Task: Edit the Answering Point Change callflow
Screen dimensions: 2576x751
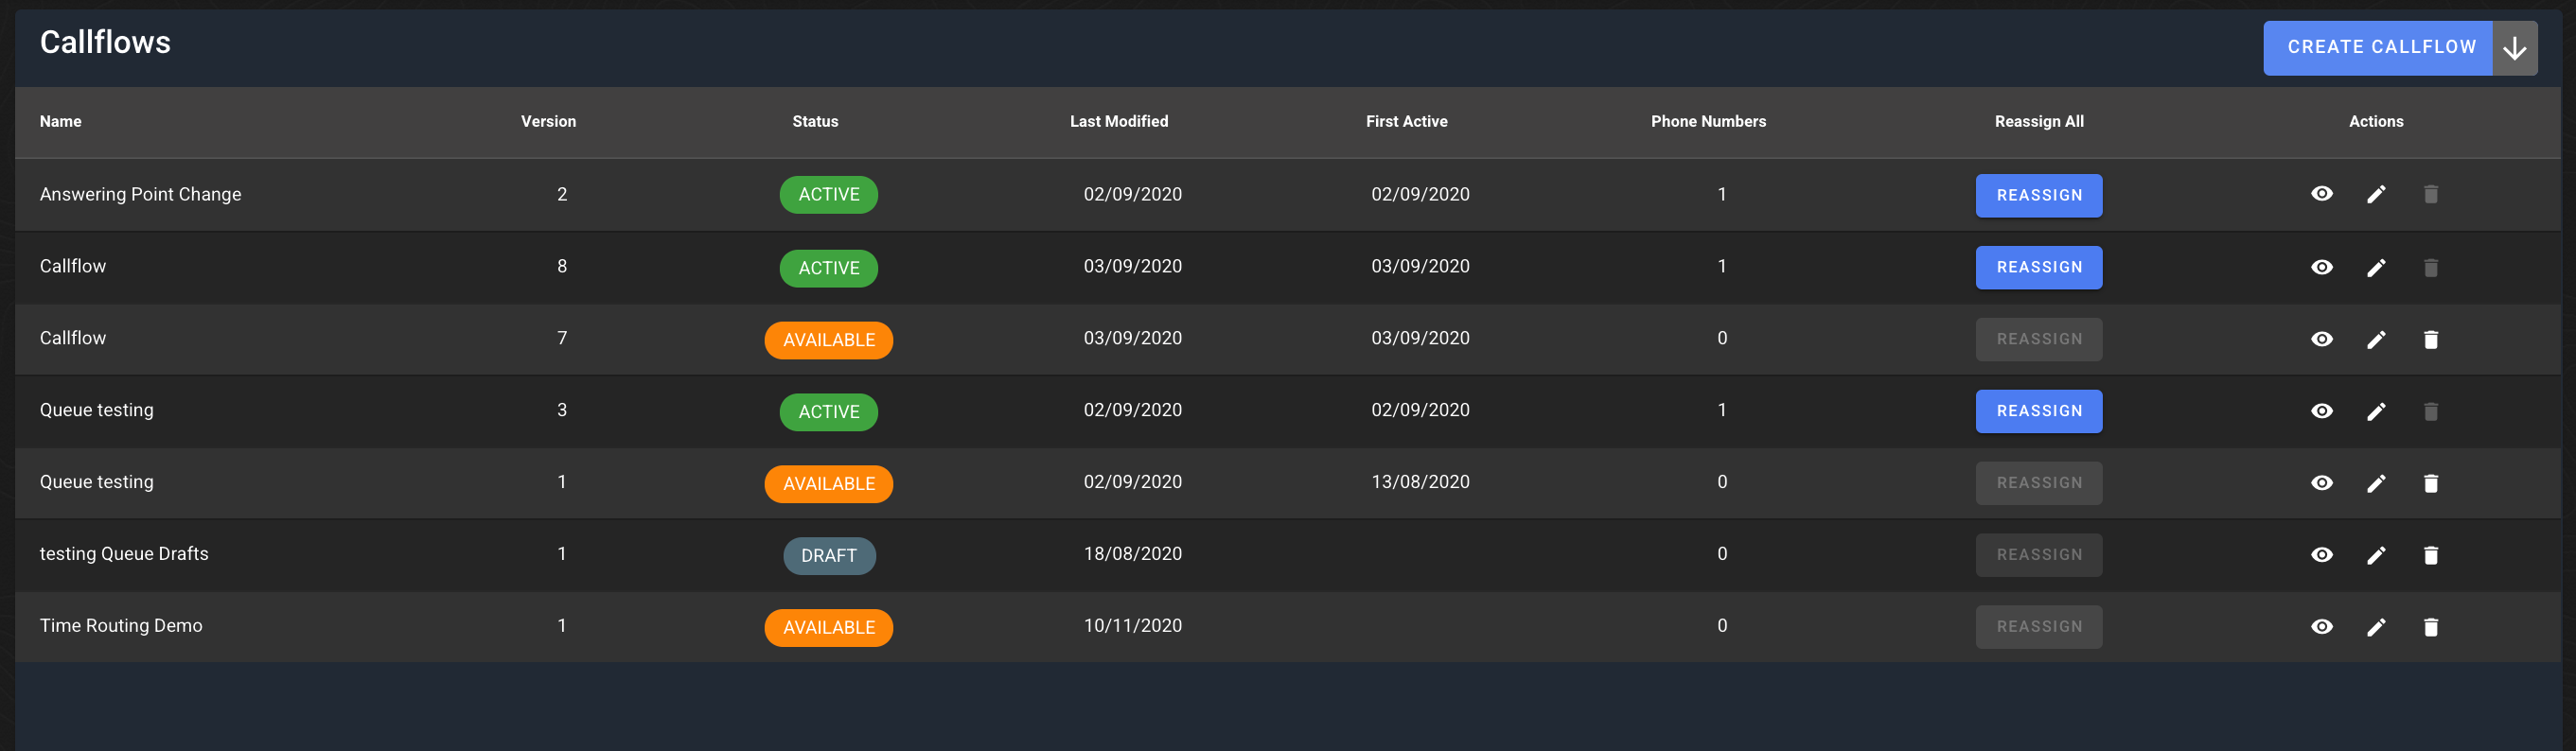Action: (2376, 194)
